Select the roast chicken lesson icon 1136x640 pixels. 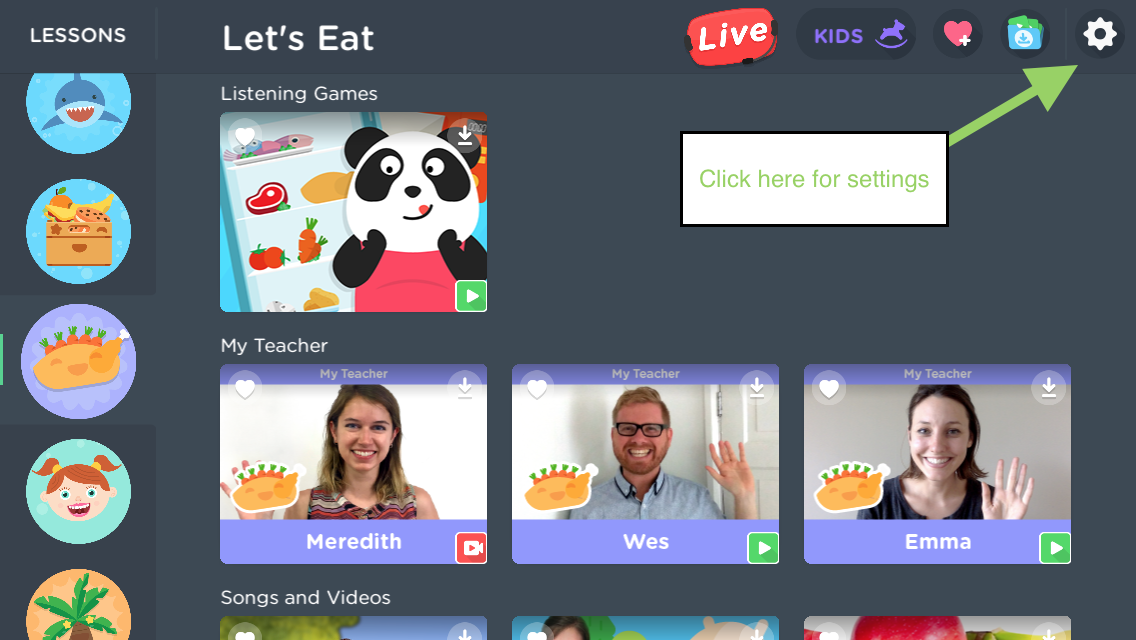tap(78, 361)
